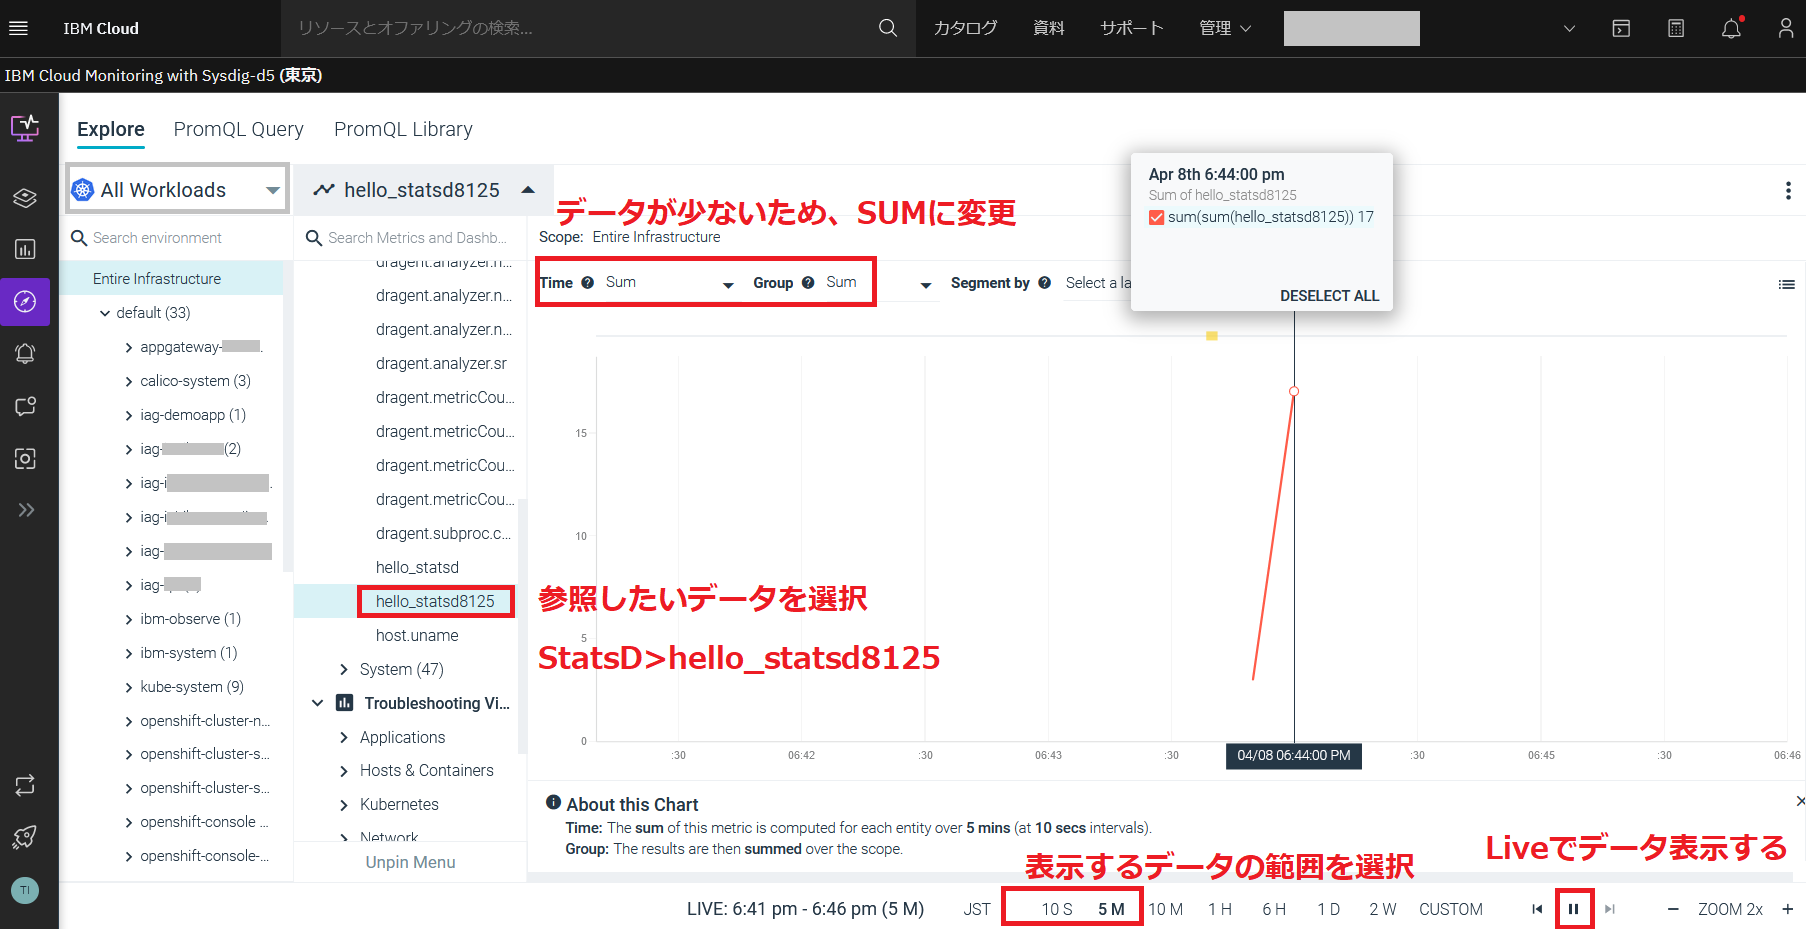This screenshot has height=929, width=1806.
Task: Expand the kube-system (9) node
Action: pos(129,687)
